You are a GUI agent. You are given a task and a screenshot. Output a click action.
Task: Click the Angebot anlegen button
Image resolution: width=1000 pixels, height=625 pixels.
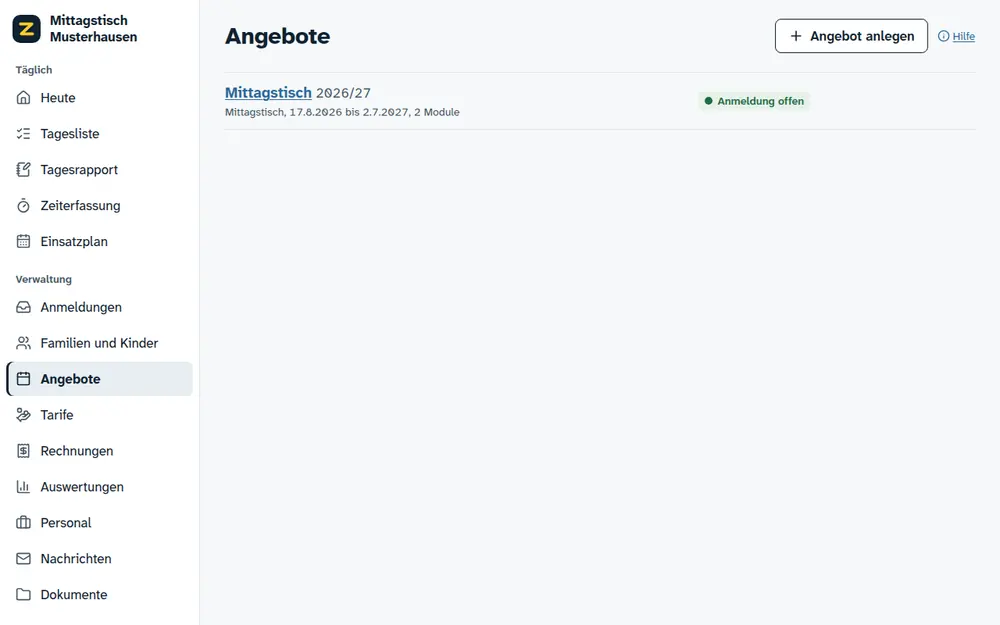(851, 36)
